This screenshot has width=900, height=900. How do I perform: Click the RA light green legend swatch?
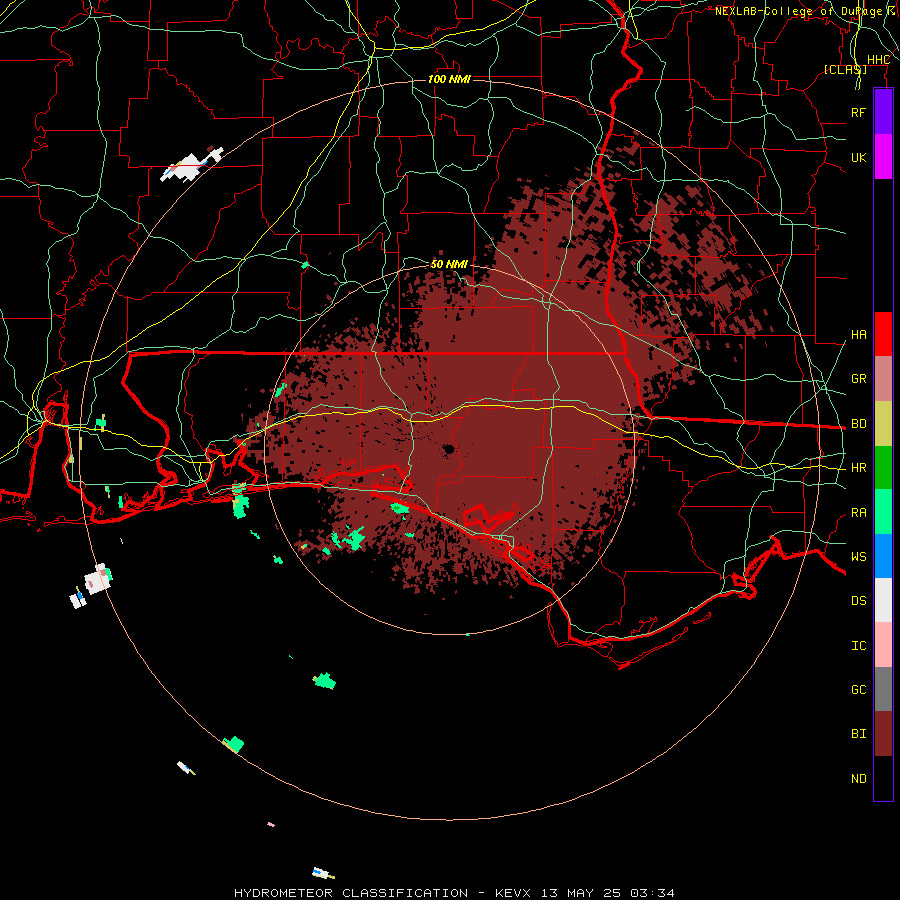coord(883,512)
